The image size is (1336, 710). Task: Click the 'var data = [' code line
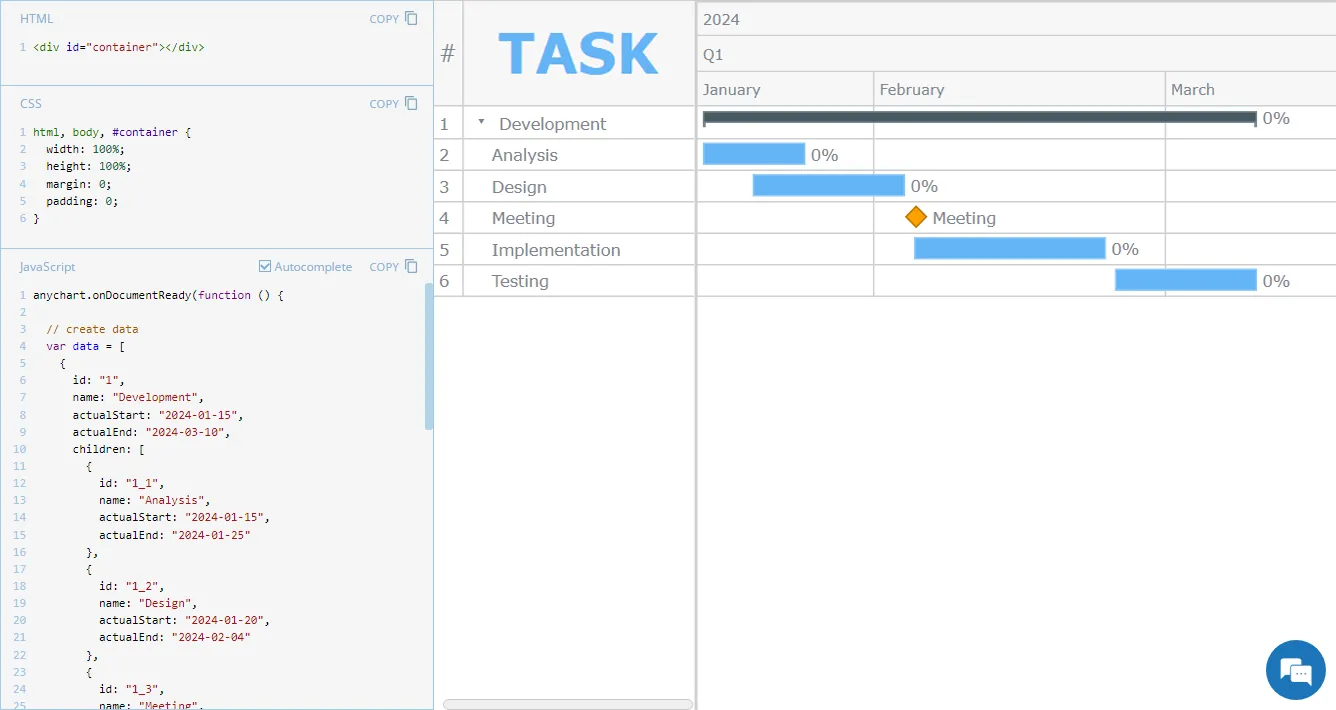pyautogui.click(x=85, y=346)
